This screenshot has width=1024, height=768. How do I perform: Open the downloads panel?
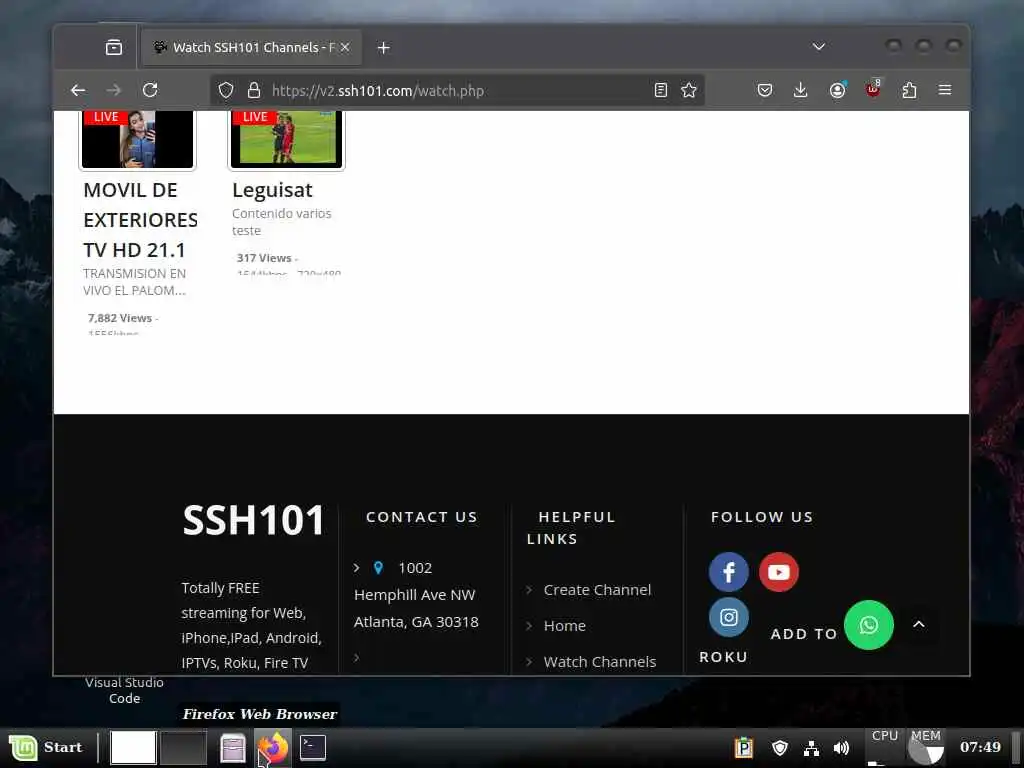800,90
